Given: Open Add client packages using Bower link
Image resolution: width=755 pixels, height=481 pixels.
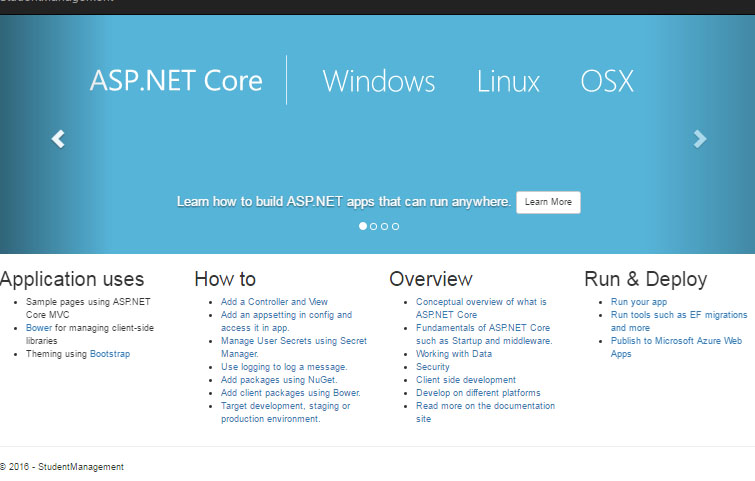Looking at the screenshot, I should (x=290, y=393).
